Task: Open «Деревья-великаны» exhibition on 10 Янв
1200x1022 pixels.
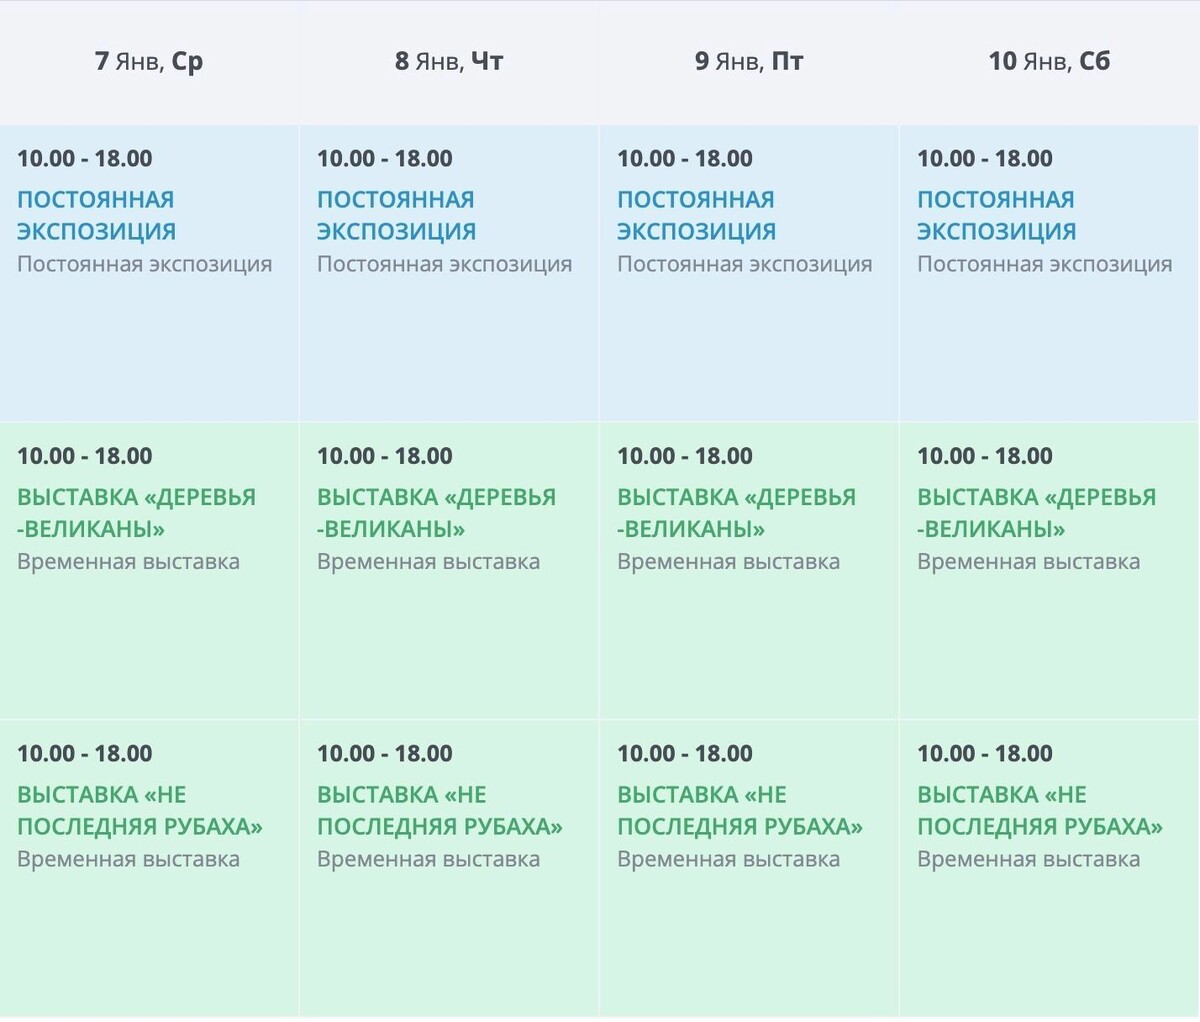Action: point(1036,513)
